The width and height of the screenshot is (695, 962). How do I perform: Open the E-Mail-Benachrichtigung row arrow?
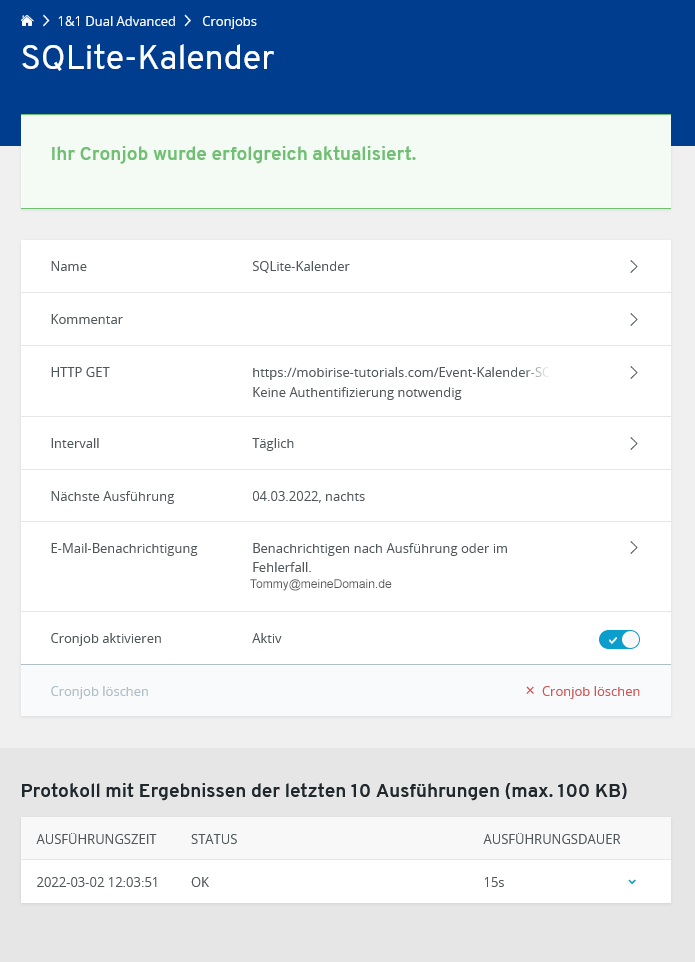coord(633,548)
